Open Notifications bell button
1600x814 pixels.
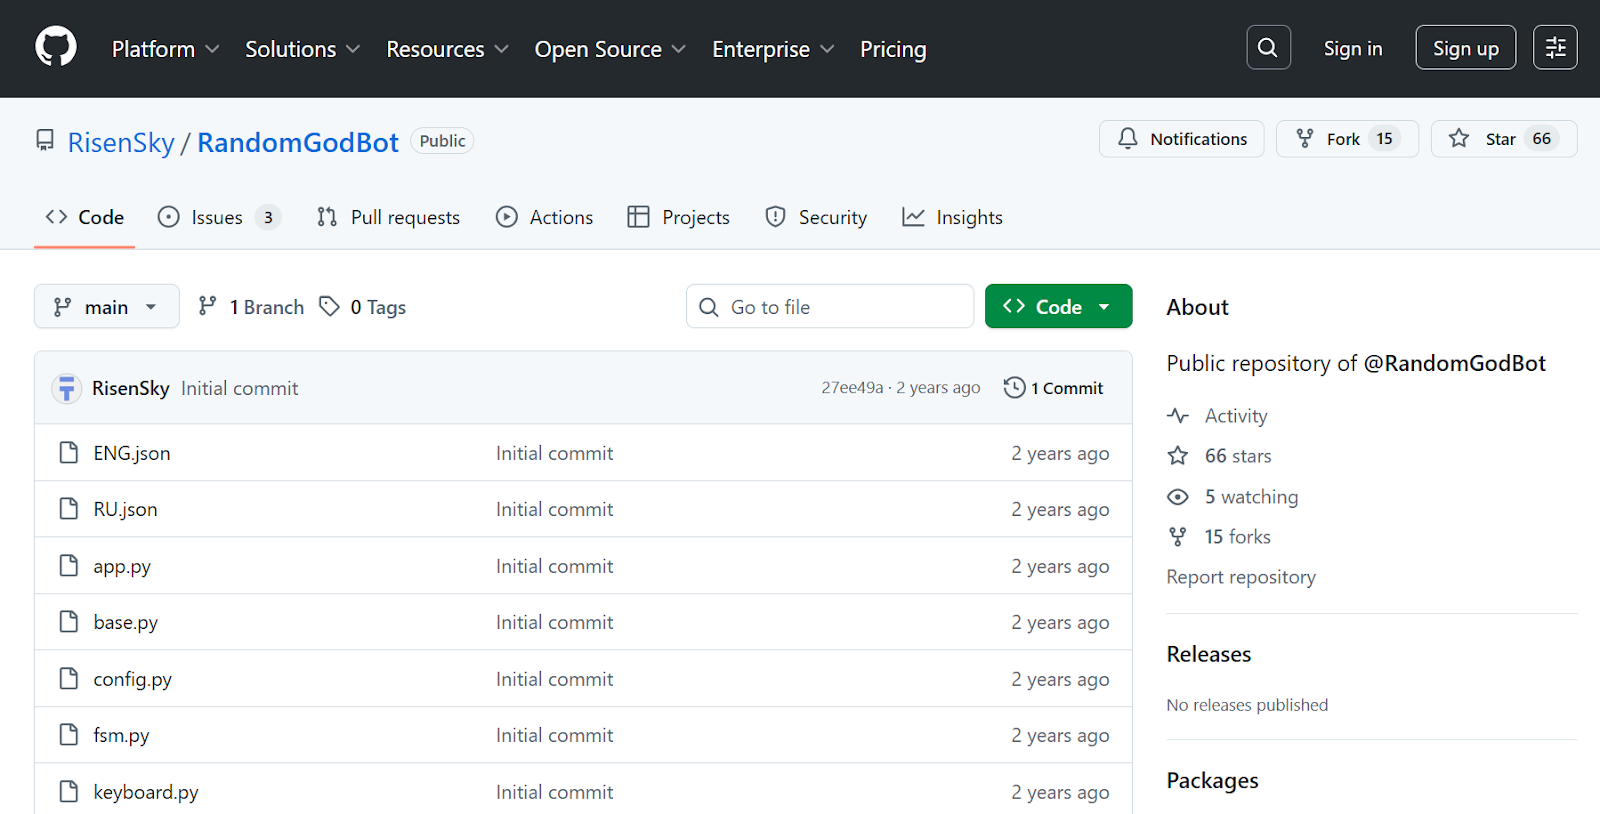[1181, 139]
